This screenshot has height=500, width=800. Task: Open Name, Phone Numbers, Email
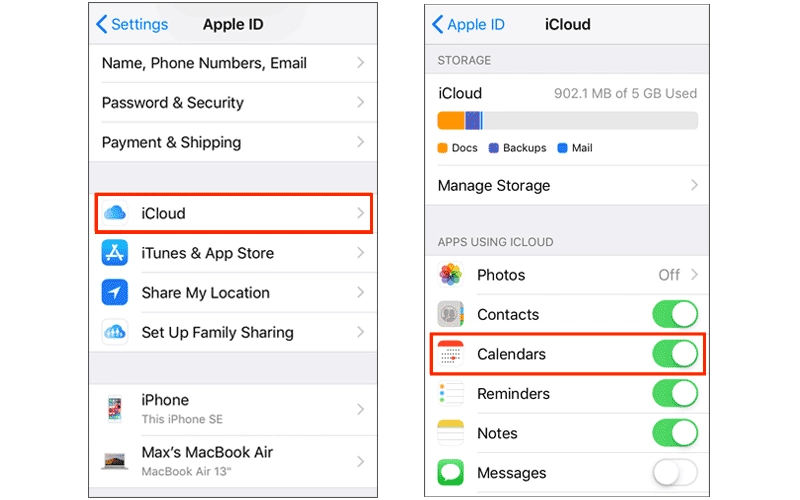233,63
